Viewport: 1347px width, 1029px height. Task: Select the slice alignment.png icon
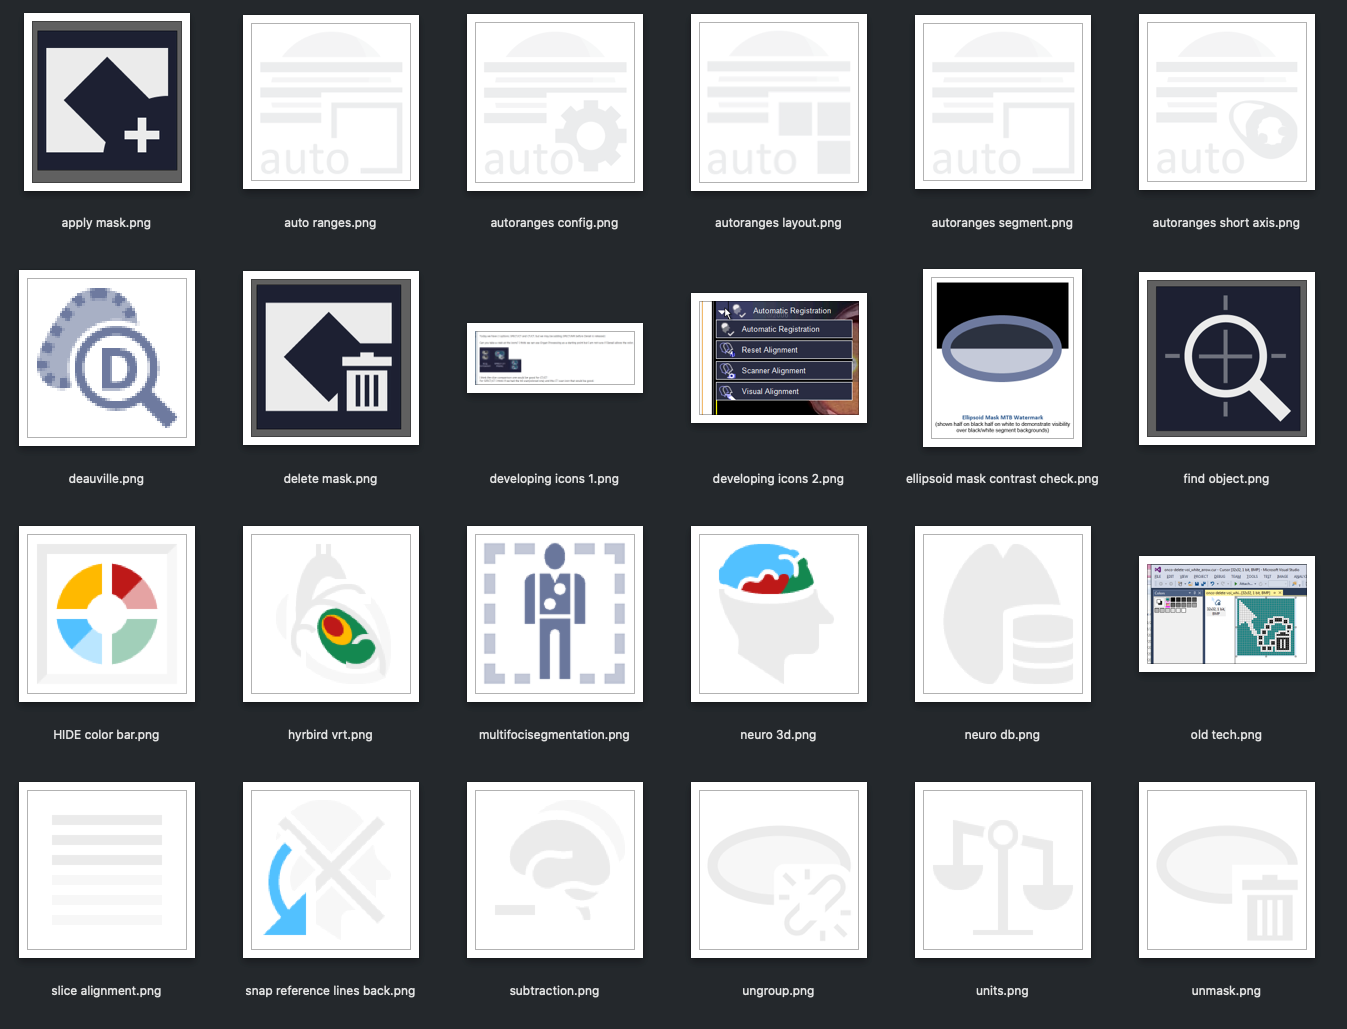coord(107,870)
